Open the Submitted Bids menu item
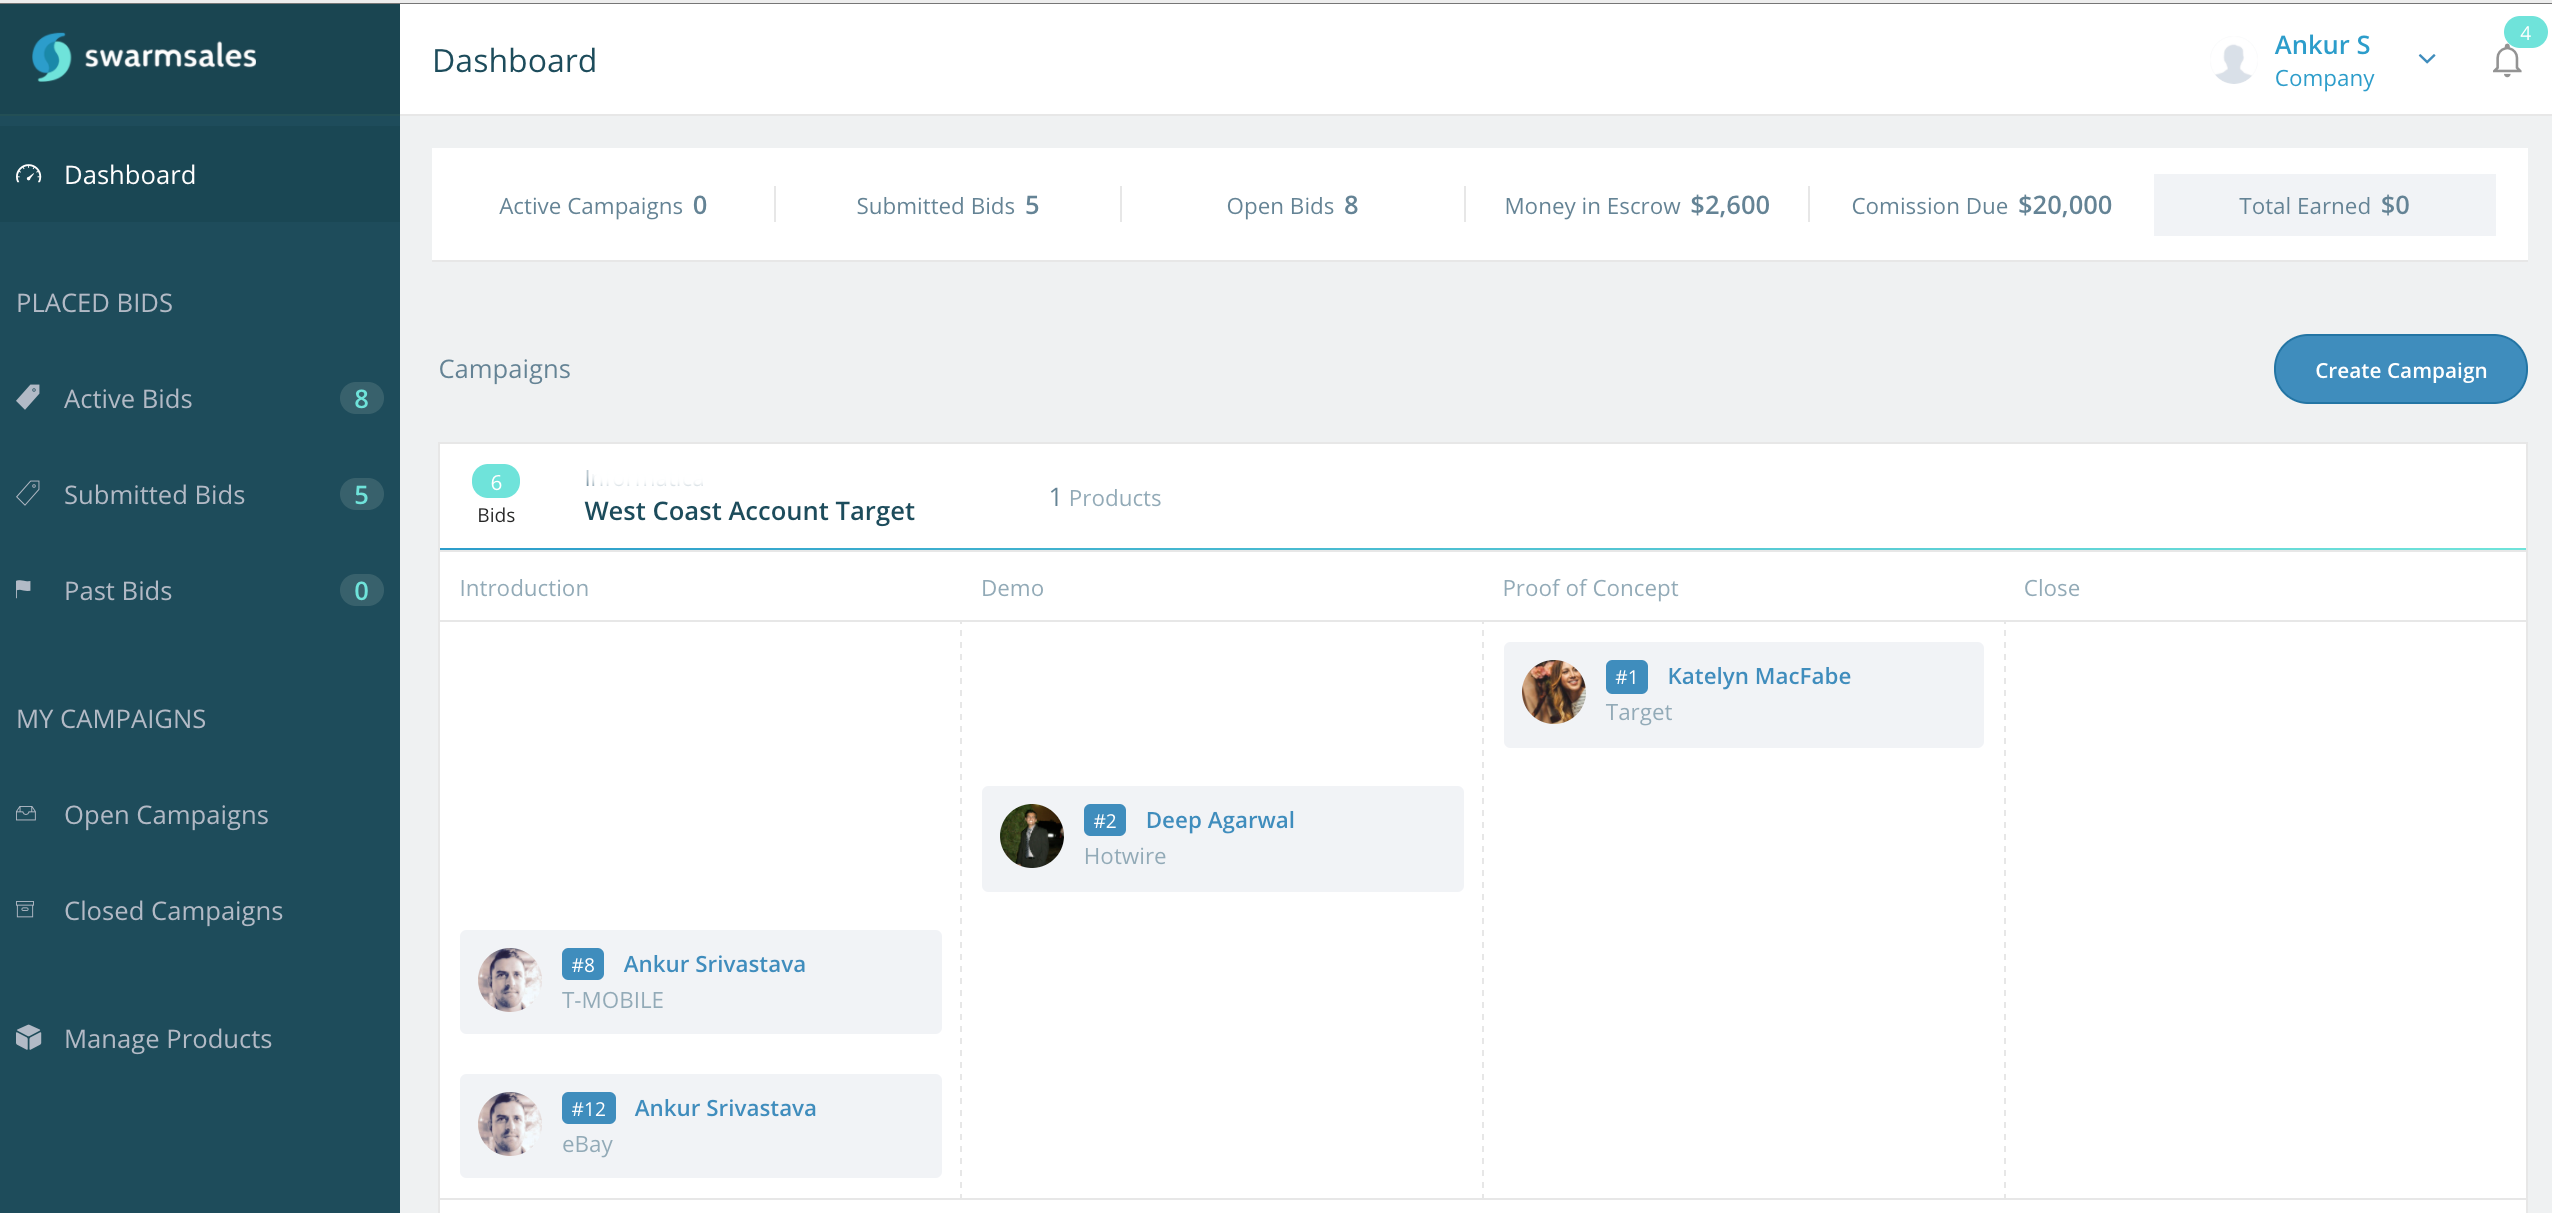This screenshot has width=2552, height=1214. (x=154, y=495)
